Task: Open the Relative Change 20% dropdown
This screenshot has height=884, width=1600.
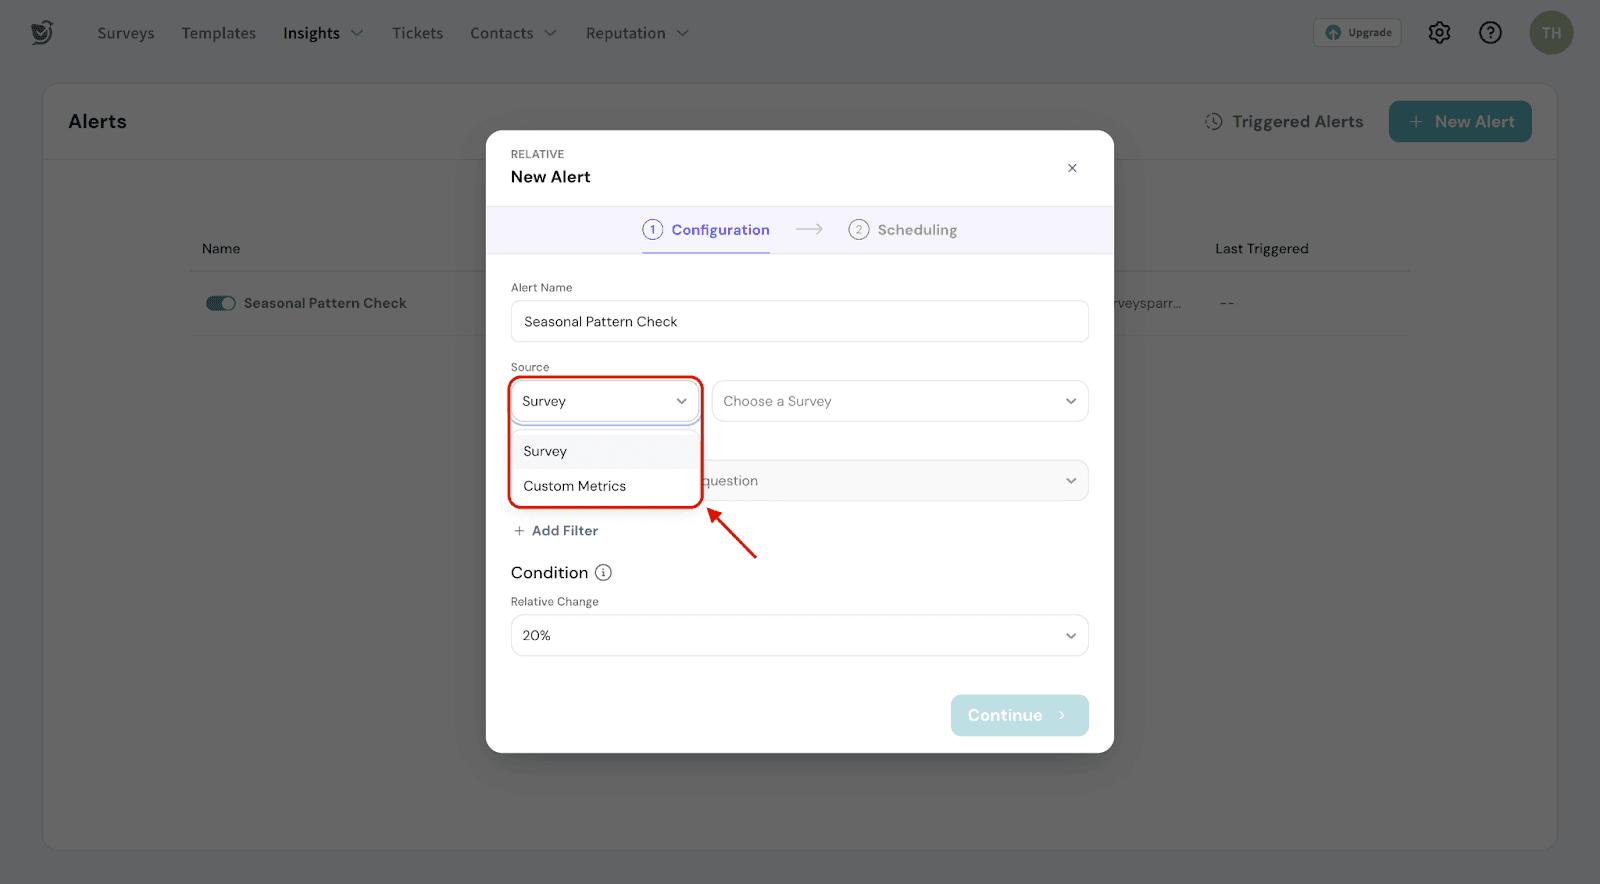Action: [x=799, y=636]
